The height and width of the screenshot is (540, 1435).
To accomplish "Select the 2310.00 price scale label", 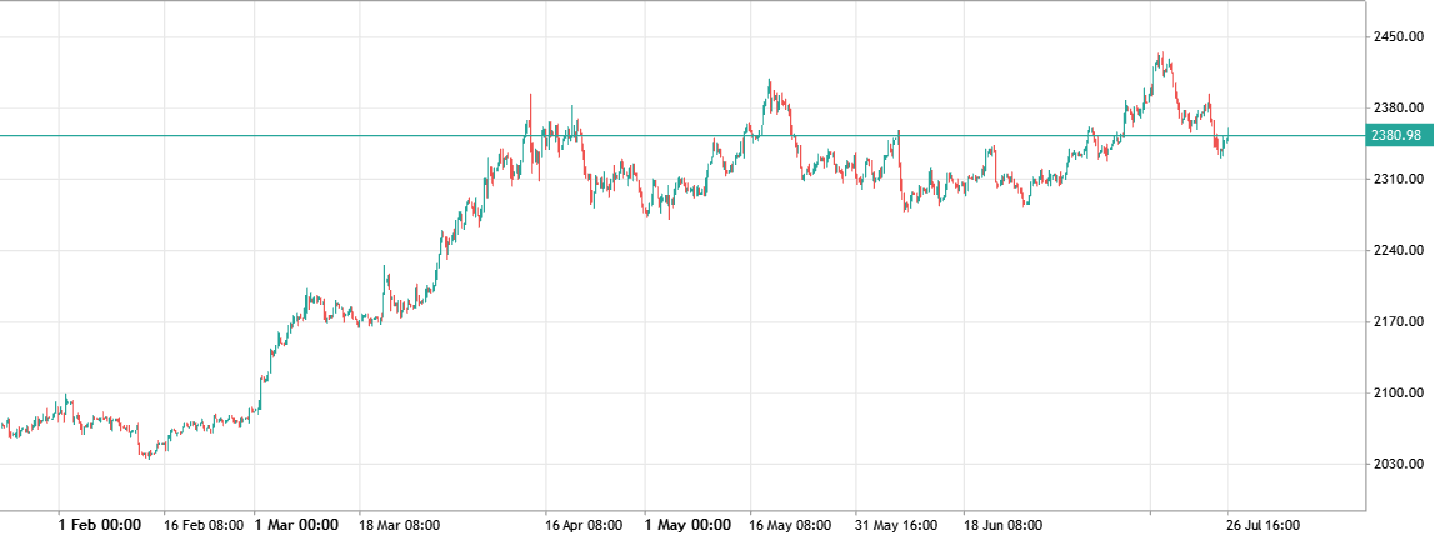I will point(1398,179).
